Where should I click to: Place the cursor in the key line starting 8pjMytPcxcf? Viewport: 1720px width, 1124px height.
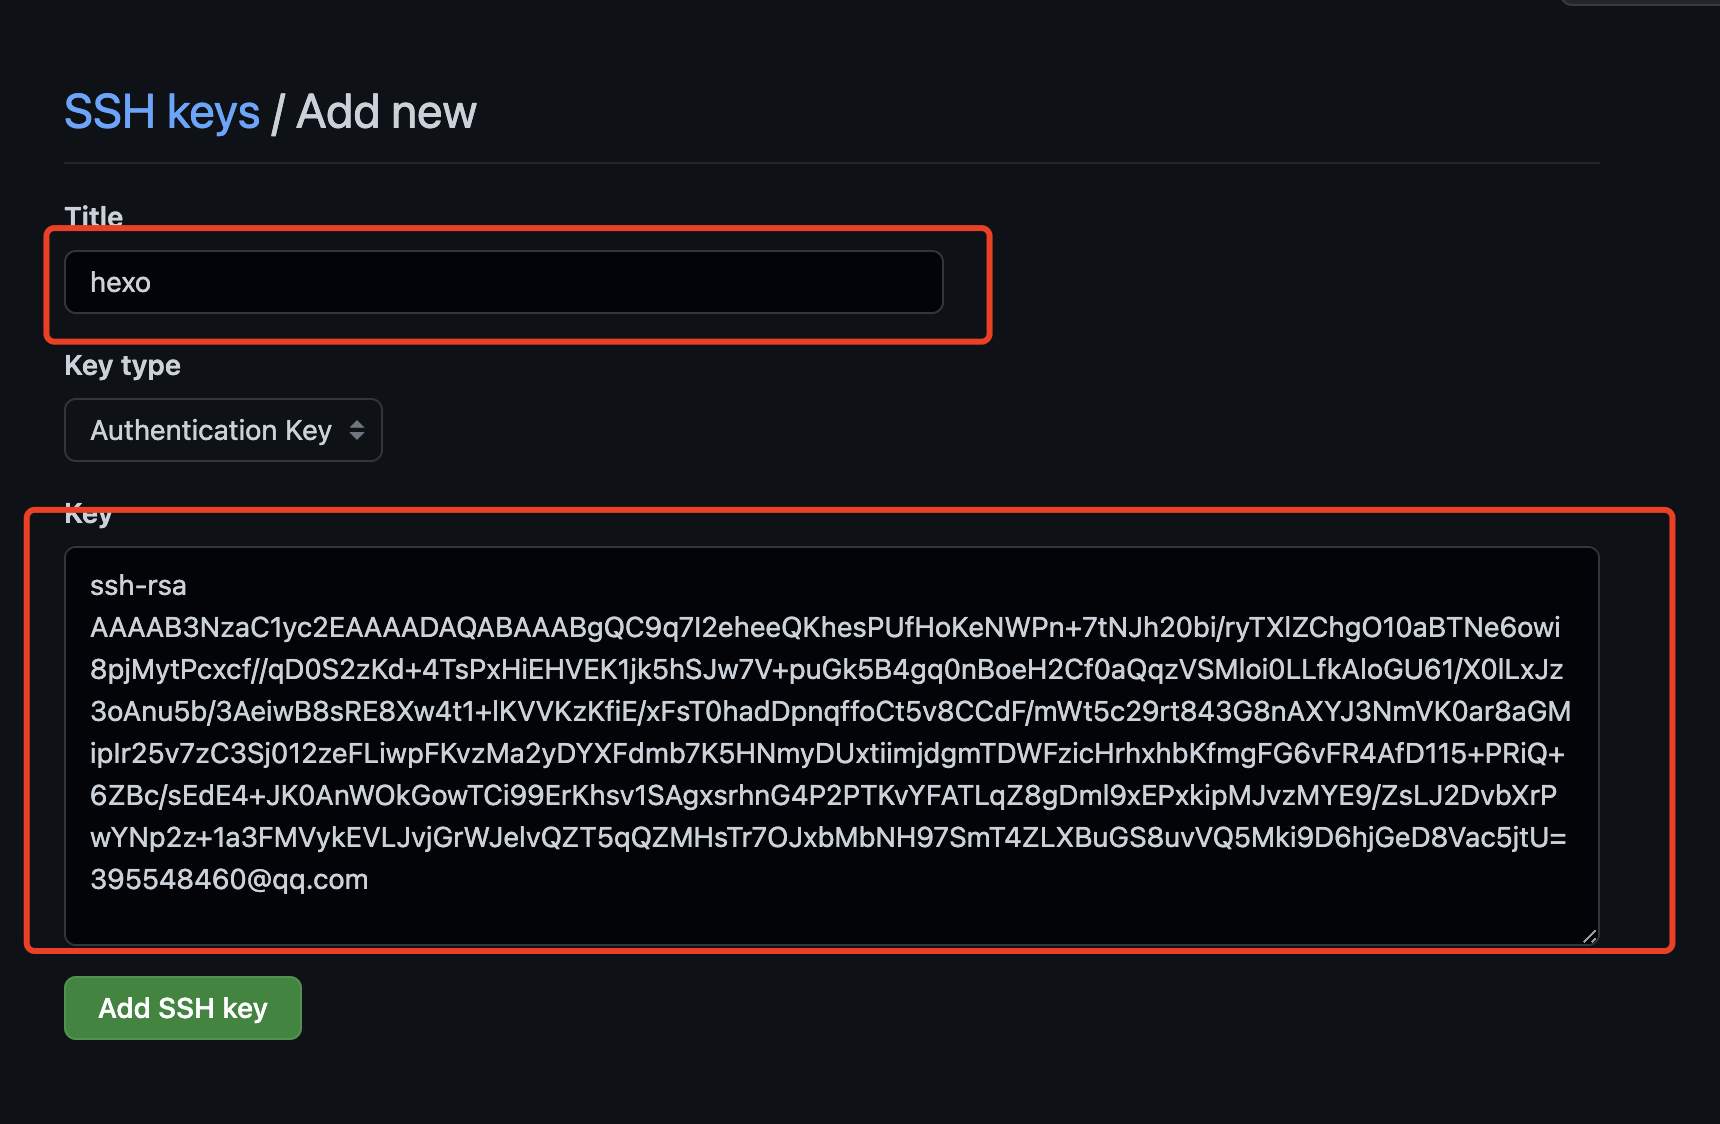[827, 669]
